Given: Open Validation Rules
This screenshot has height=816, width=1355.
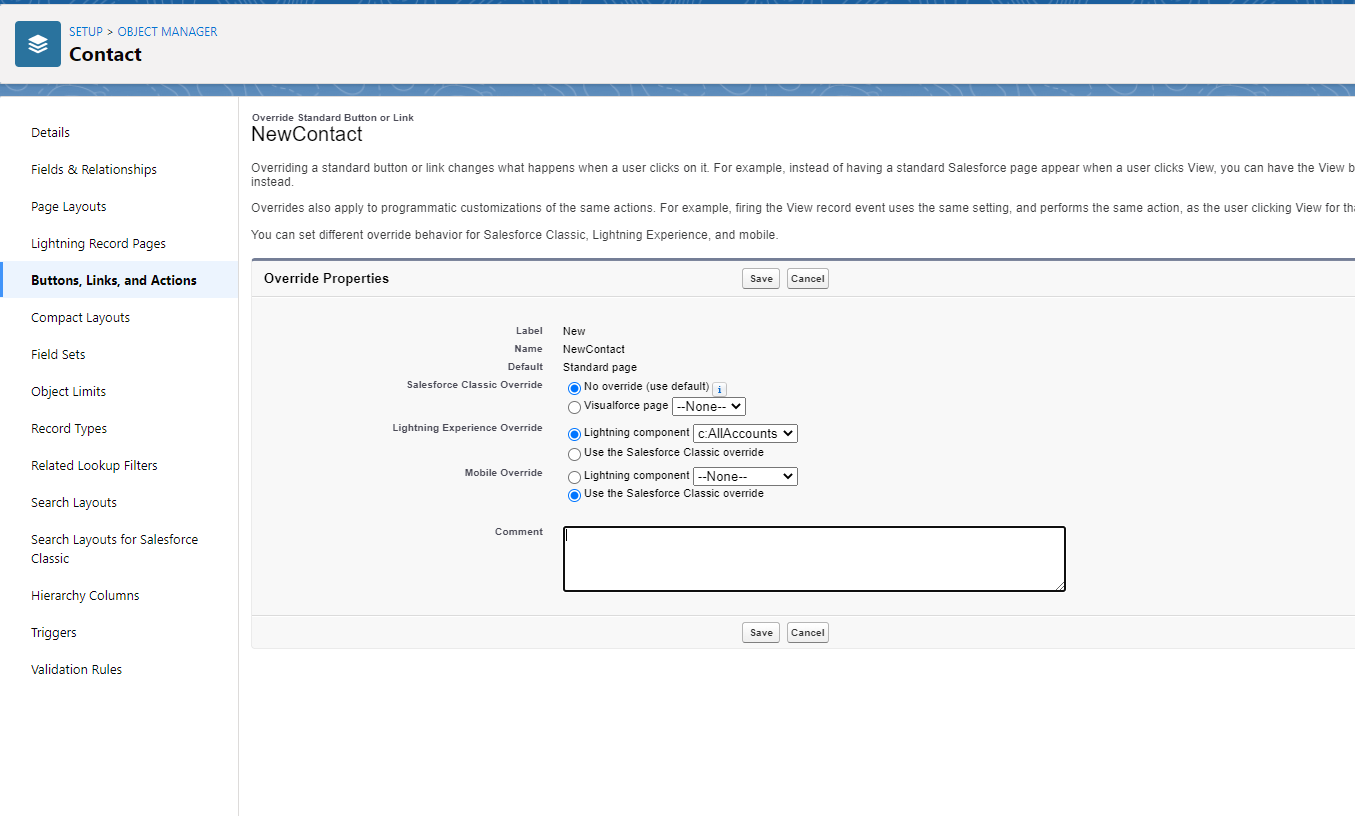Looking at the screenshot, I should coord(76,669).
